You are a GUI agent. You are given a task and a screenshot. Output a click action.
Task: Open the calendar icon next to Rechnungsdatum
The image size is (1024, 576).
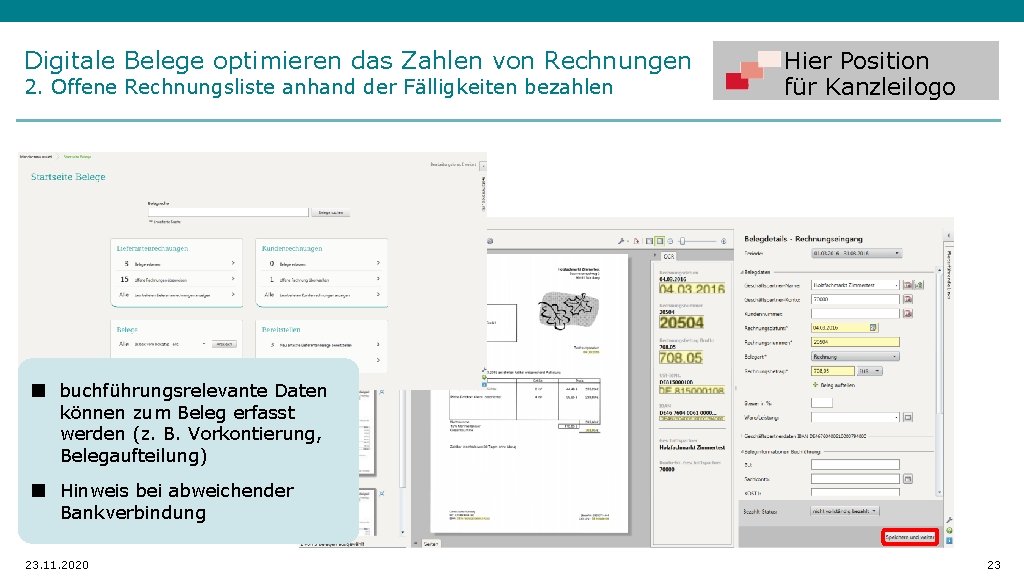(873, 325)
